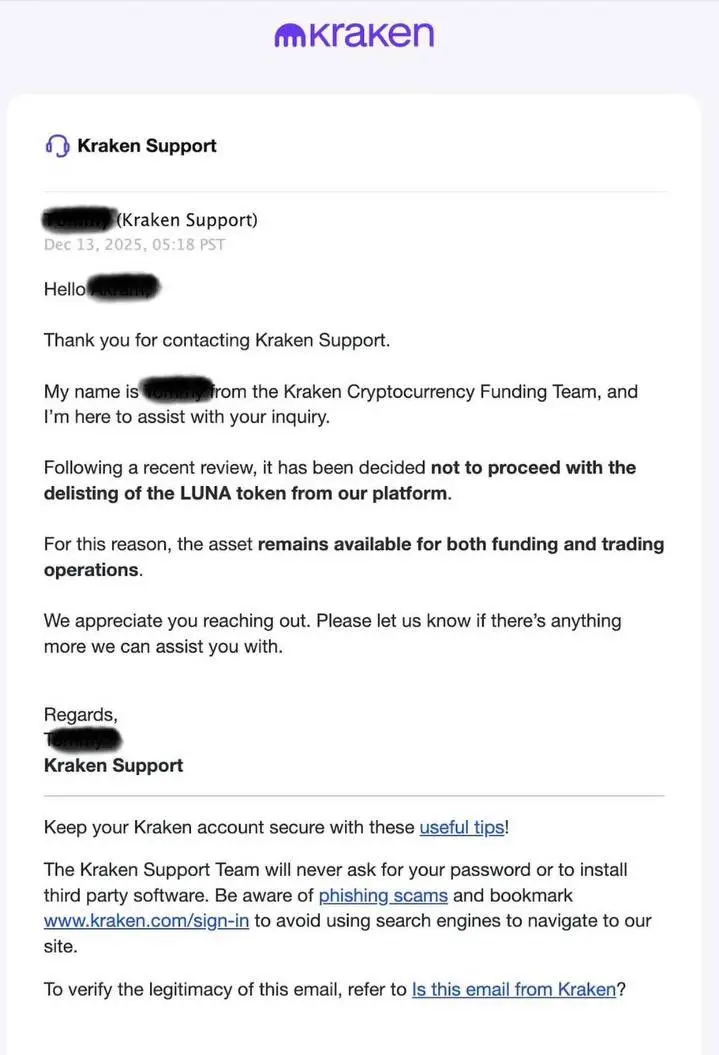This screenshot has height=1055, width=719.
Task: Click the redacted agent name after 'My name is'
Action: [177, 390]
